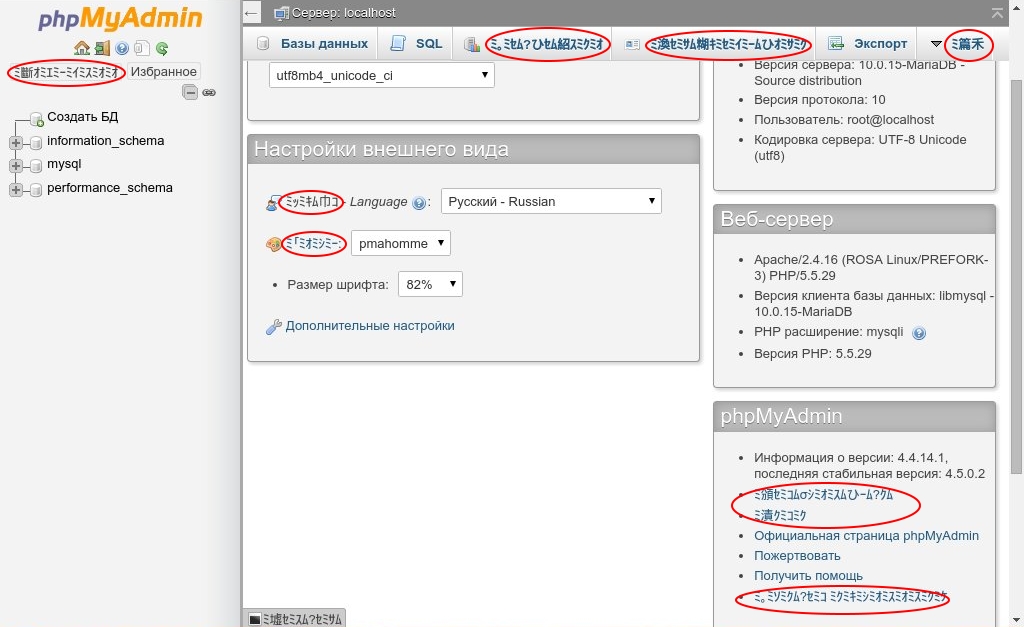
Task: Click the wrench icon beside Дополнительные настройки
Action: point(274,327)
